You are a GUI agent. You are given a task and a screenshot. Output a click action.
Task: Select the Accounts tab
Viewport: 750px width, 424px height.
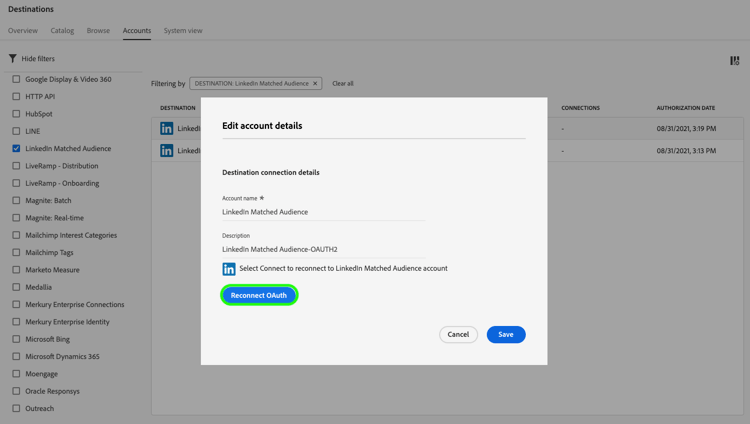[137, 31]
